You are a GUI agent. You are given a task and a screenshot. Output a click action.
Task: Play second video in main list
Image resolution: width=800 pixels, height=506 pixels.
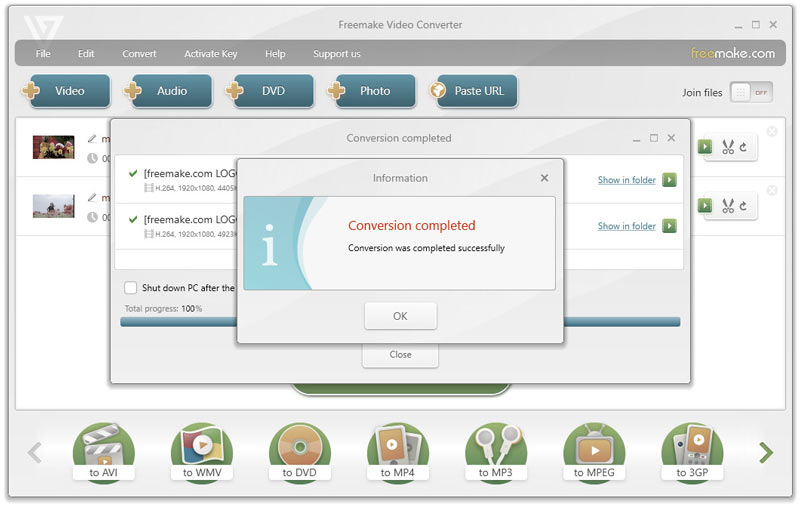705,205
